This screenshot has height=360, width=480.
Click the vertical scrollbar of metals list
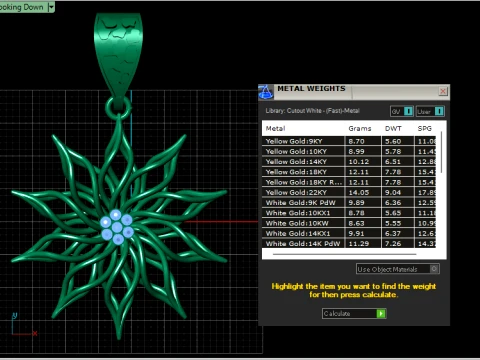tap(442, 152)
